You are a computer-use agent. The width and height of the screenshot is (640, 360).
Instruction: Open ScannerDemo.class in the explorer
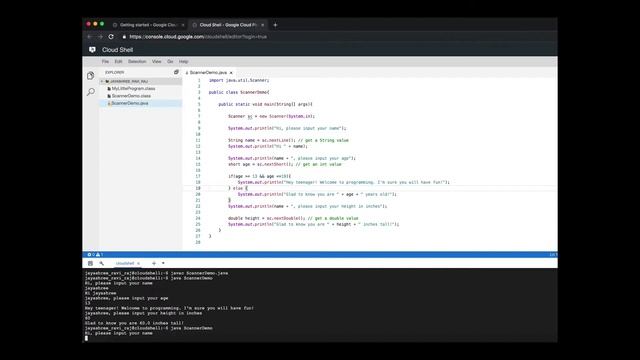coord(131,96)
